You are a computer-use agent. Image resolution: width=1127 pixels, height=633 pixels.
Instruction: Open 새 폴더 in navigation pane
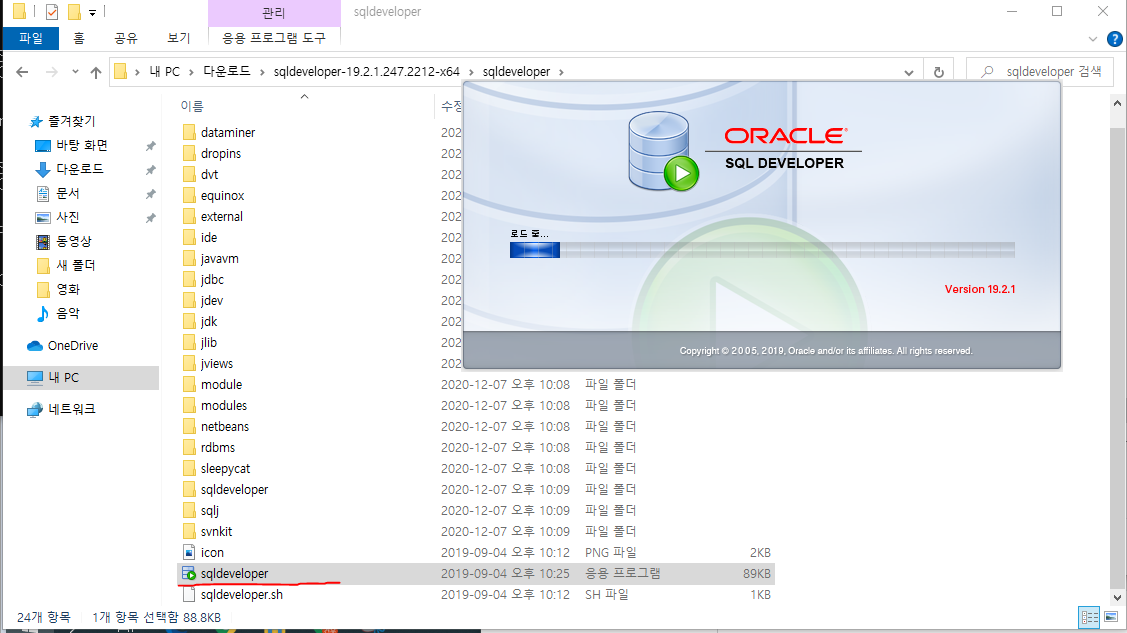pos(75,265)
